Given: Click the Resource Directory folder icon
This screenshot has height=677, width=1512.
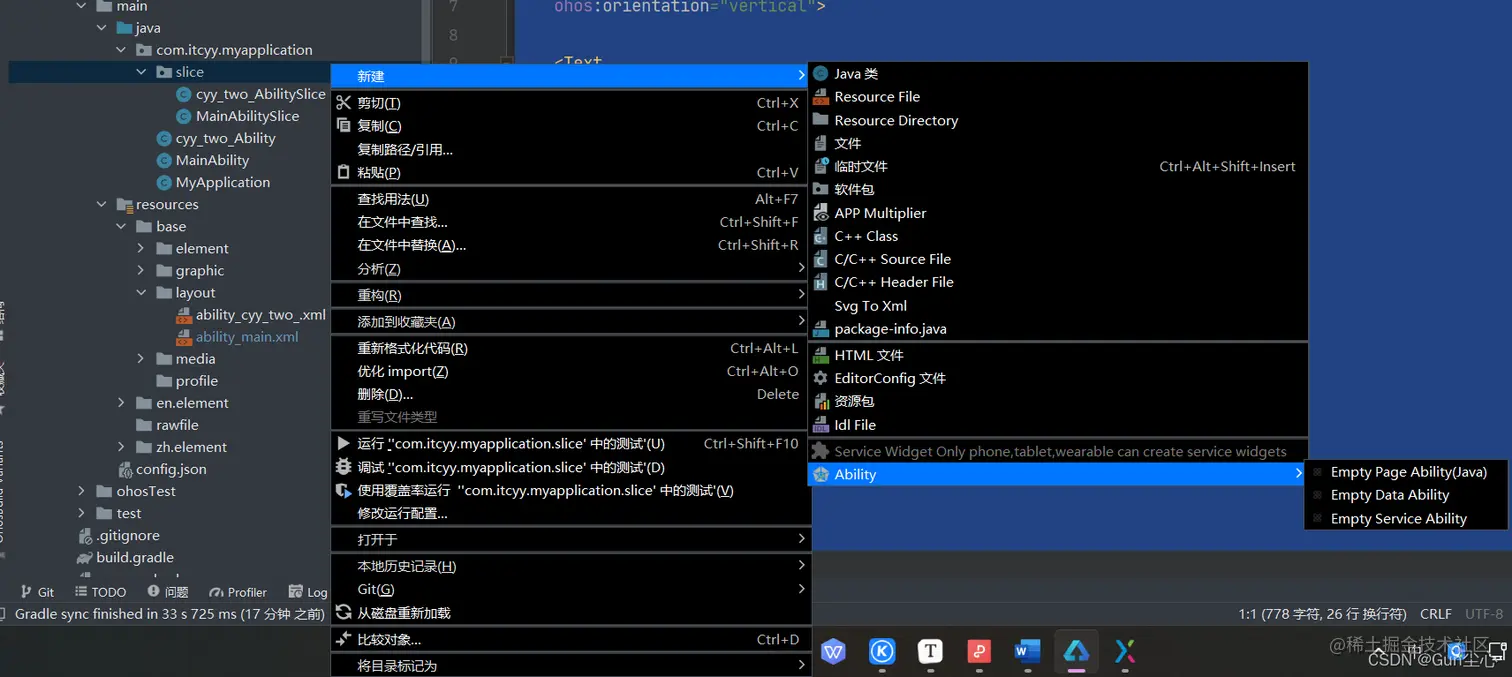Looking at the screenshot, I should [x=821, y=120].
